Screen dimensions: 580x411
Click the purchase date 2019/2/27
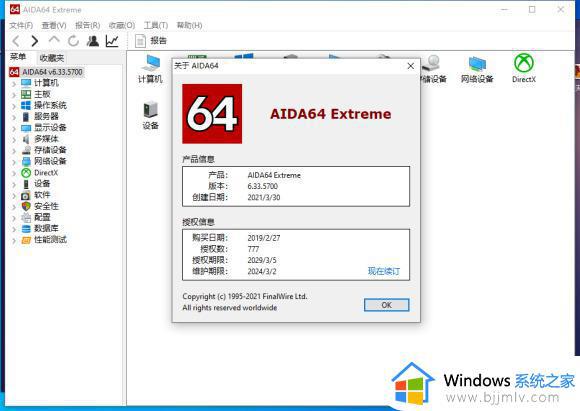coord(264,238)
